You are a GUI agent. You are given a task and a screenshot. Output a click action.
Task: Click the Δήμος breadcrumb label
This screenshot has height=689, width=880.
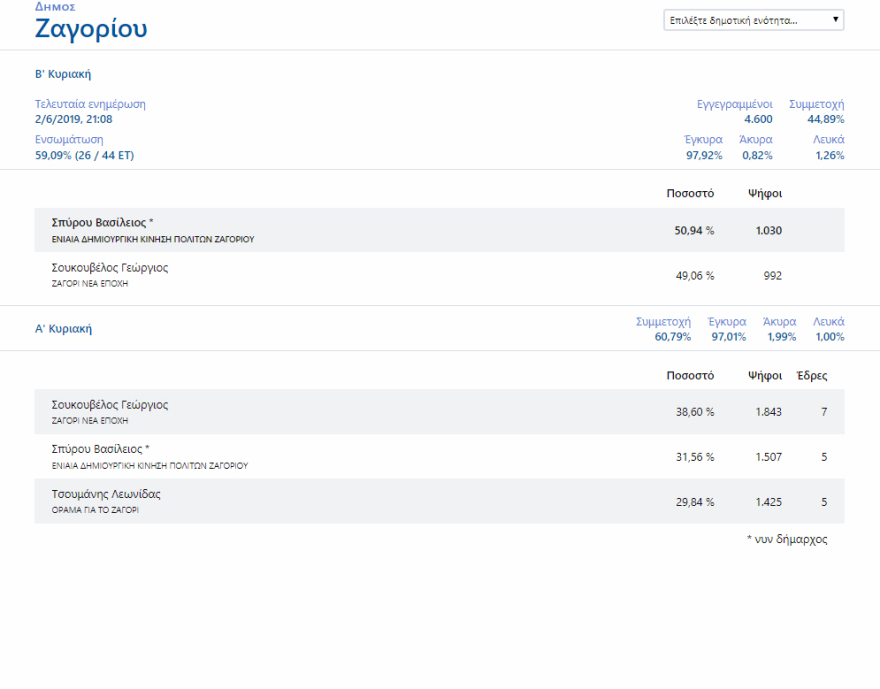(x=55, y=6)
